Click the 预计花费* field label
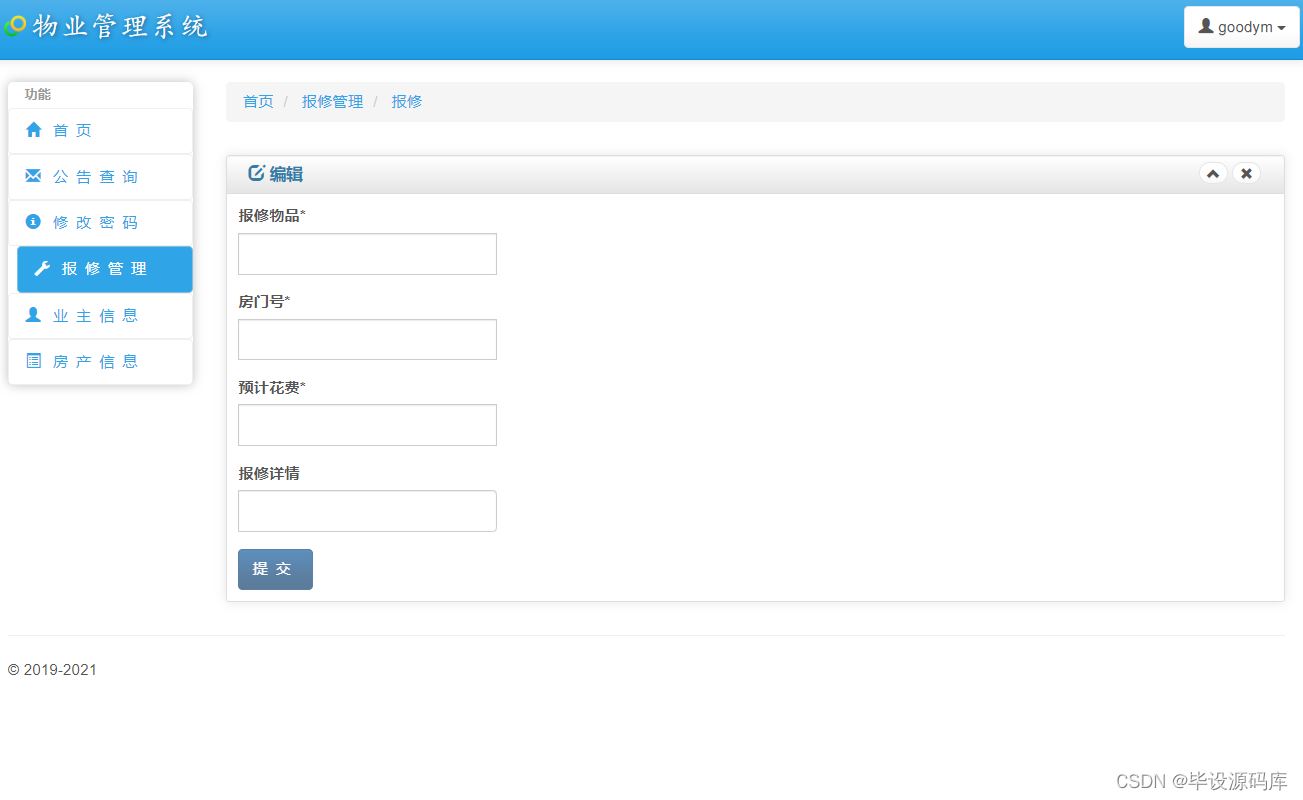The image size is (1303, 800). [x=272, y=387]
